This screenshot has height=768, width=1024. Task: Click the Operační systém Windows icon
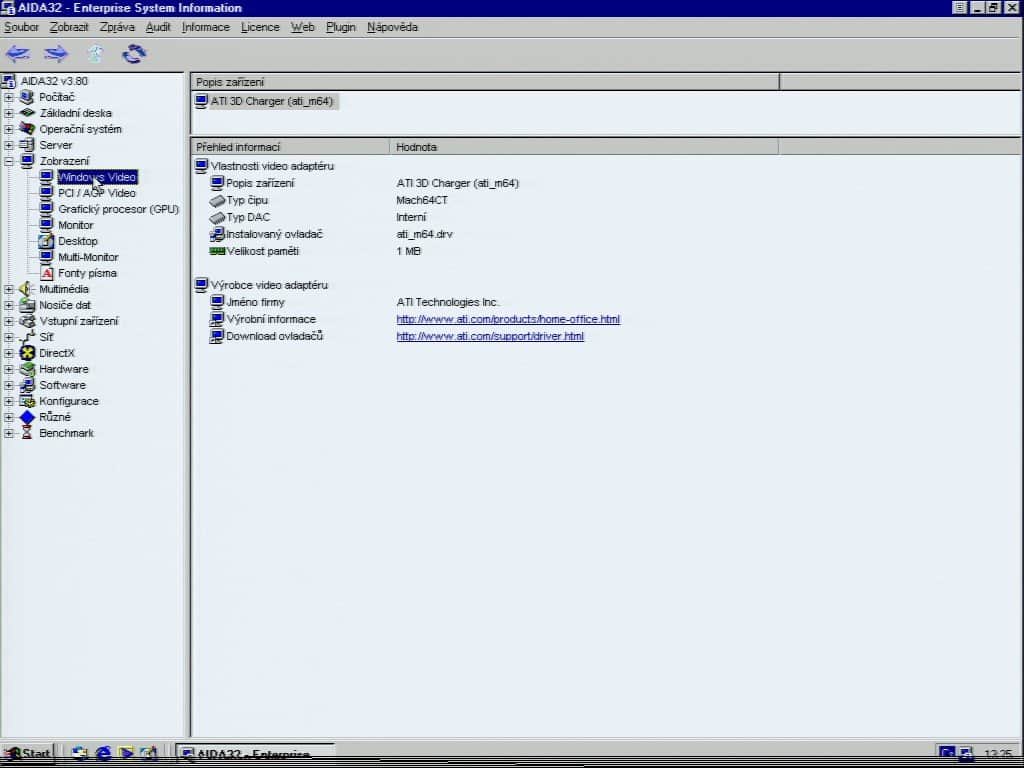click(27, 129)
